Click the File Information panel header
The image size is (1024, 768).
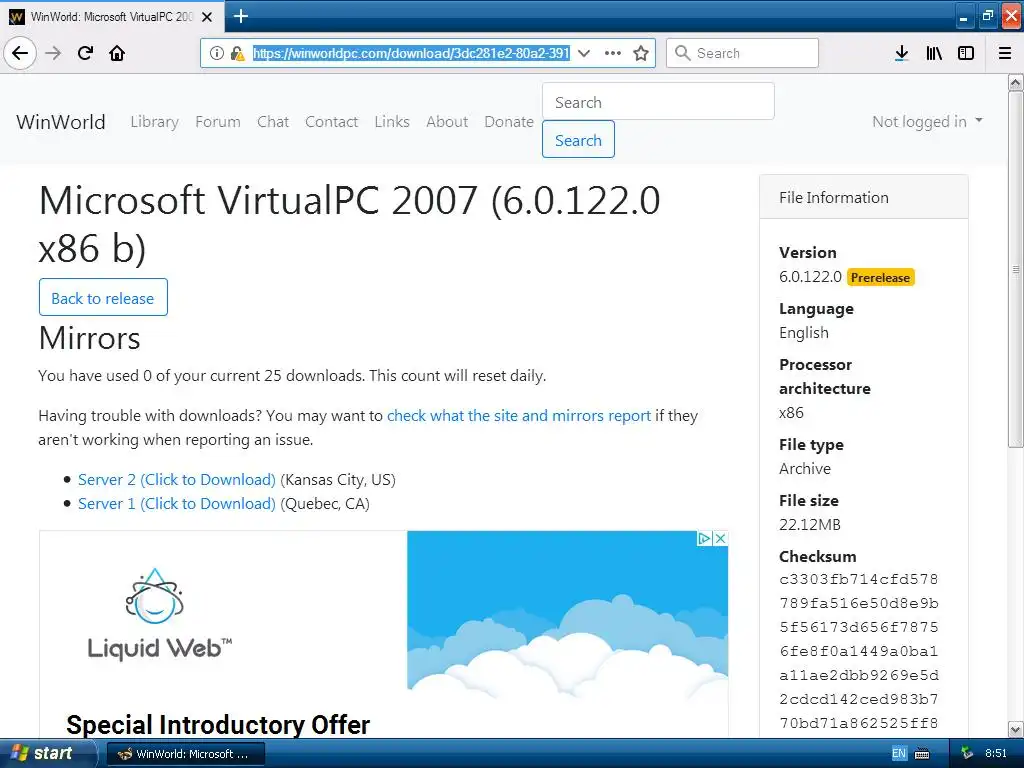[863, 197]
